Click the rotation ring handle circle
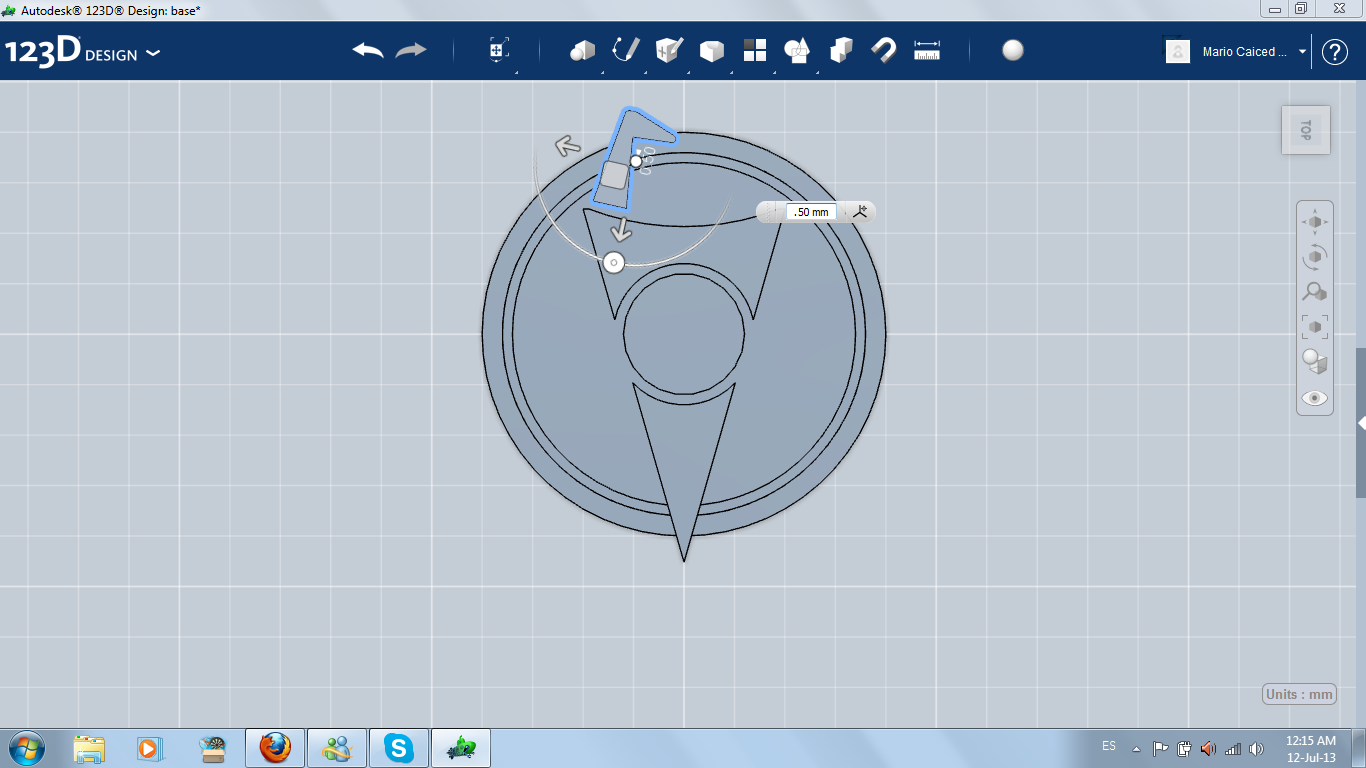Image resolution: width=1366 pixels, height=768 pixels. tap(614, 263)
